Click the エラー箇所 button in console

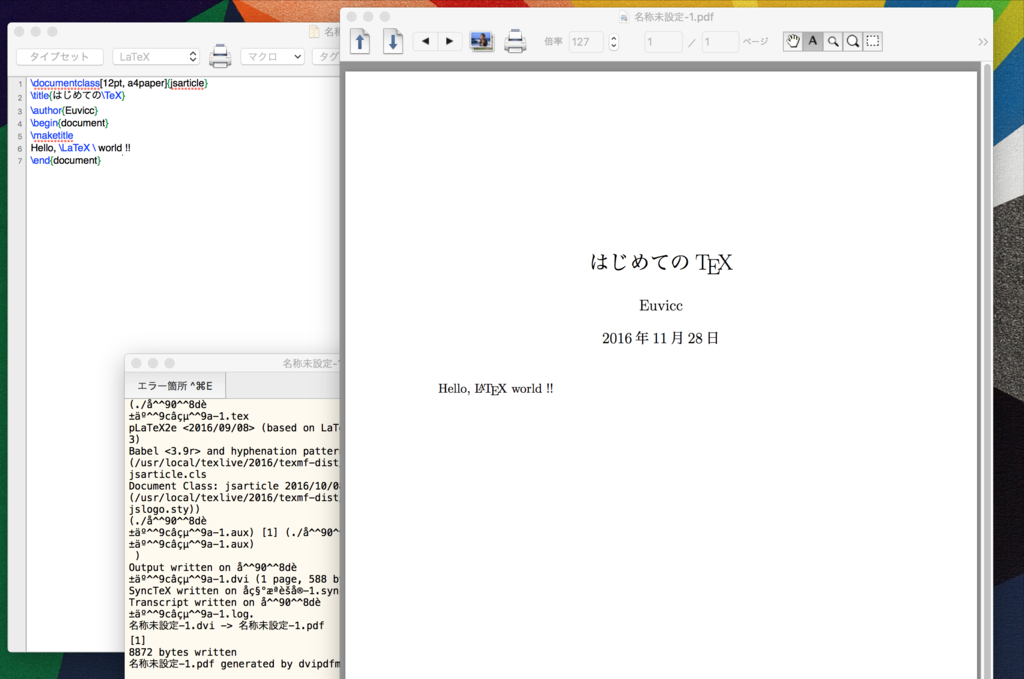[175, 386]
